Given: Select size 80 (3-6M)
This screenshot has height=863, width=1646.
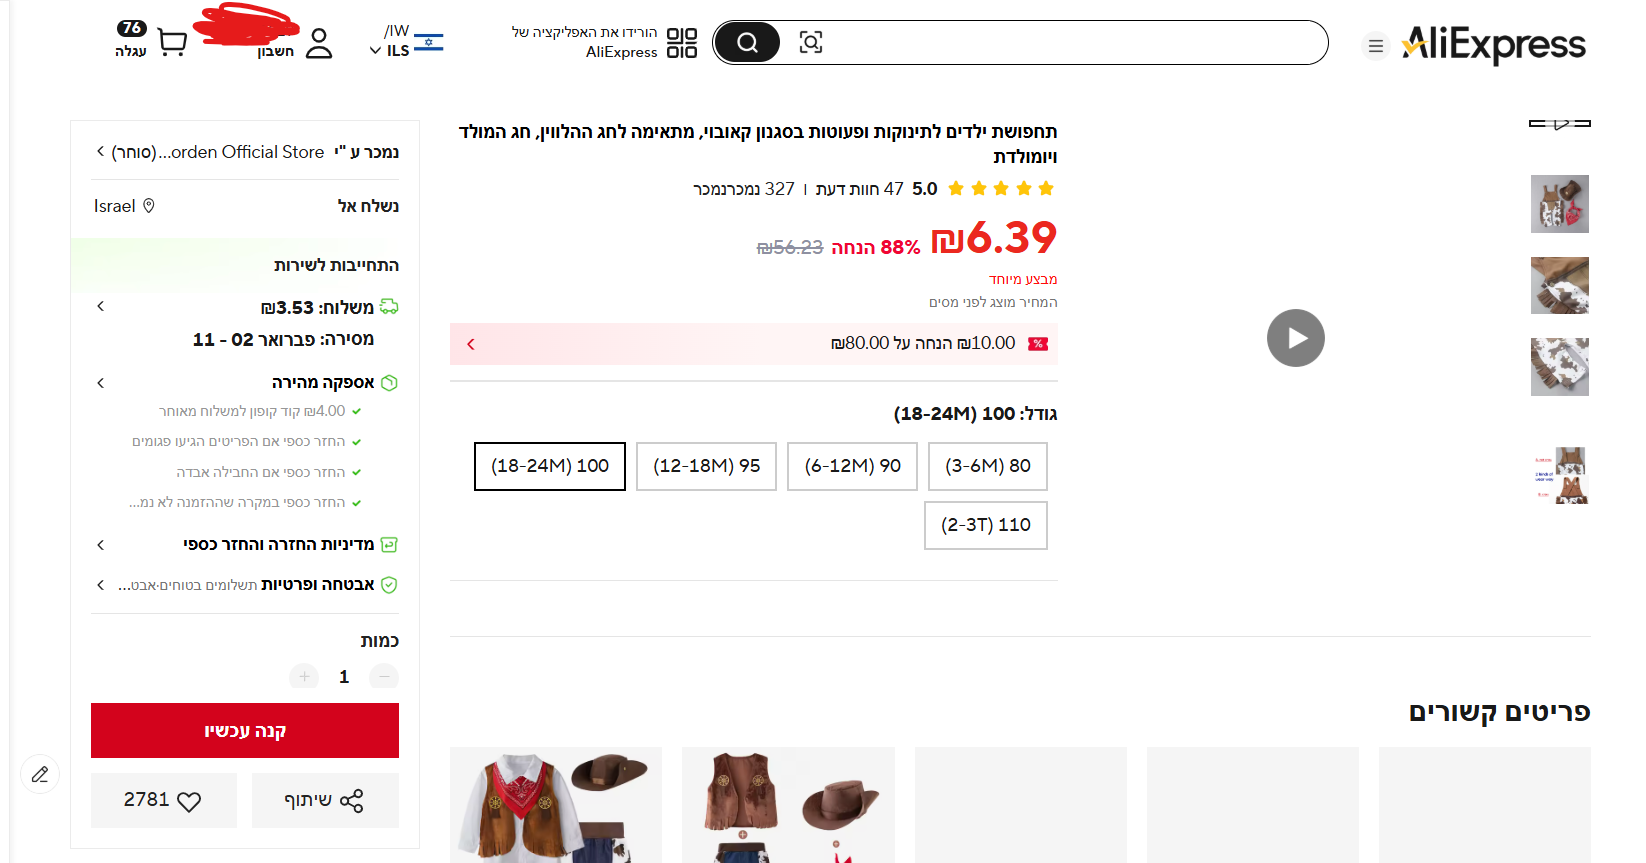Looking at the screenshot, I should point(987,466).
